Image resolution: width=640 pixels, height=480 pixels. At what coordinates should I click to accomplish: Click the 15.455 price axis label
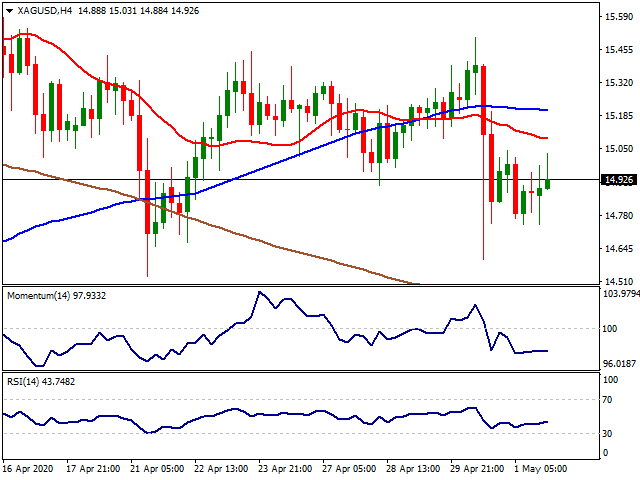[619, 50]
